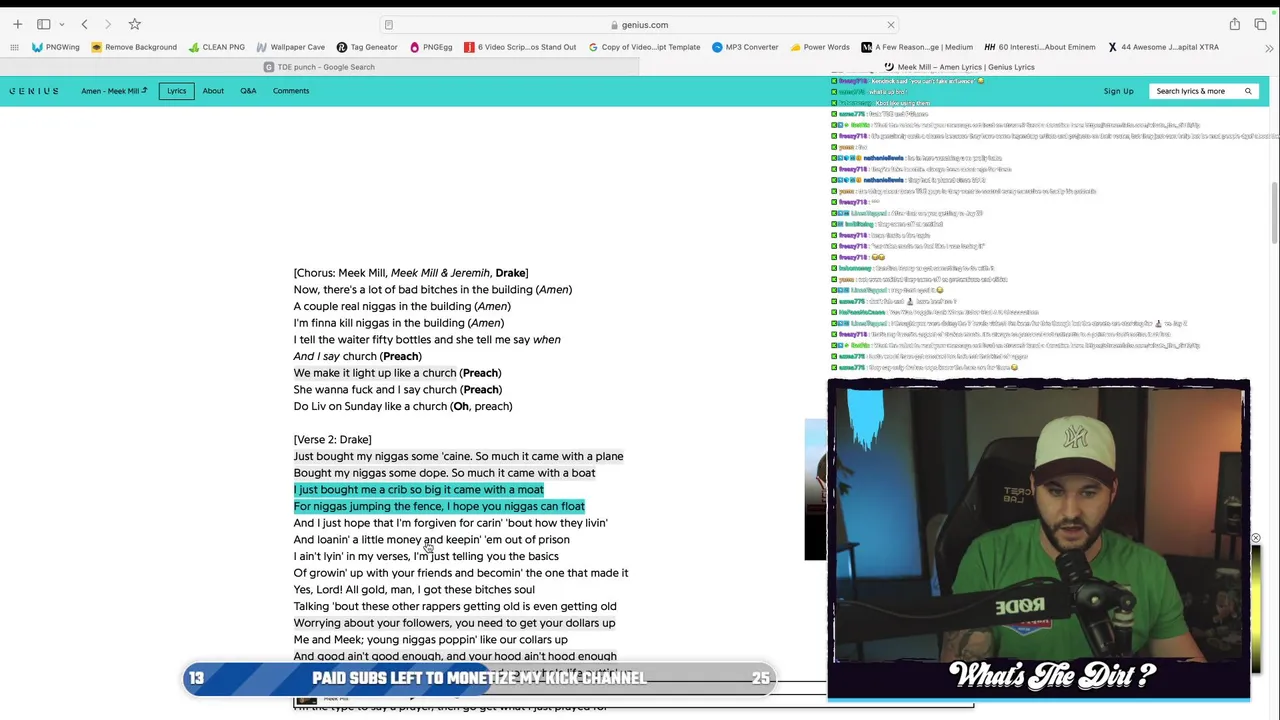Go back with the back arrow

[85, 24]
